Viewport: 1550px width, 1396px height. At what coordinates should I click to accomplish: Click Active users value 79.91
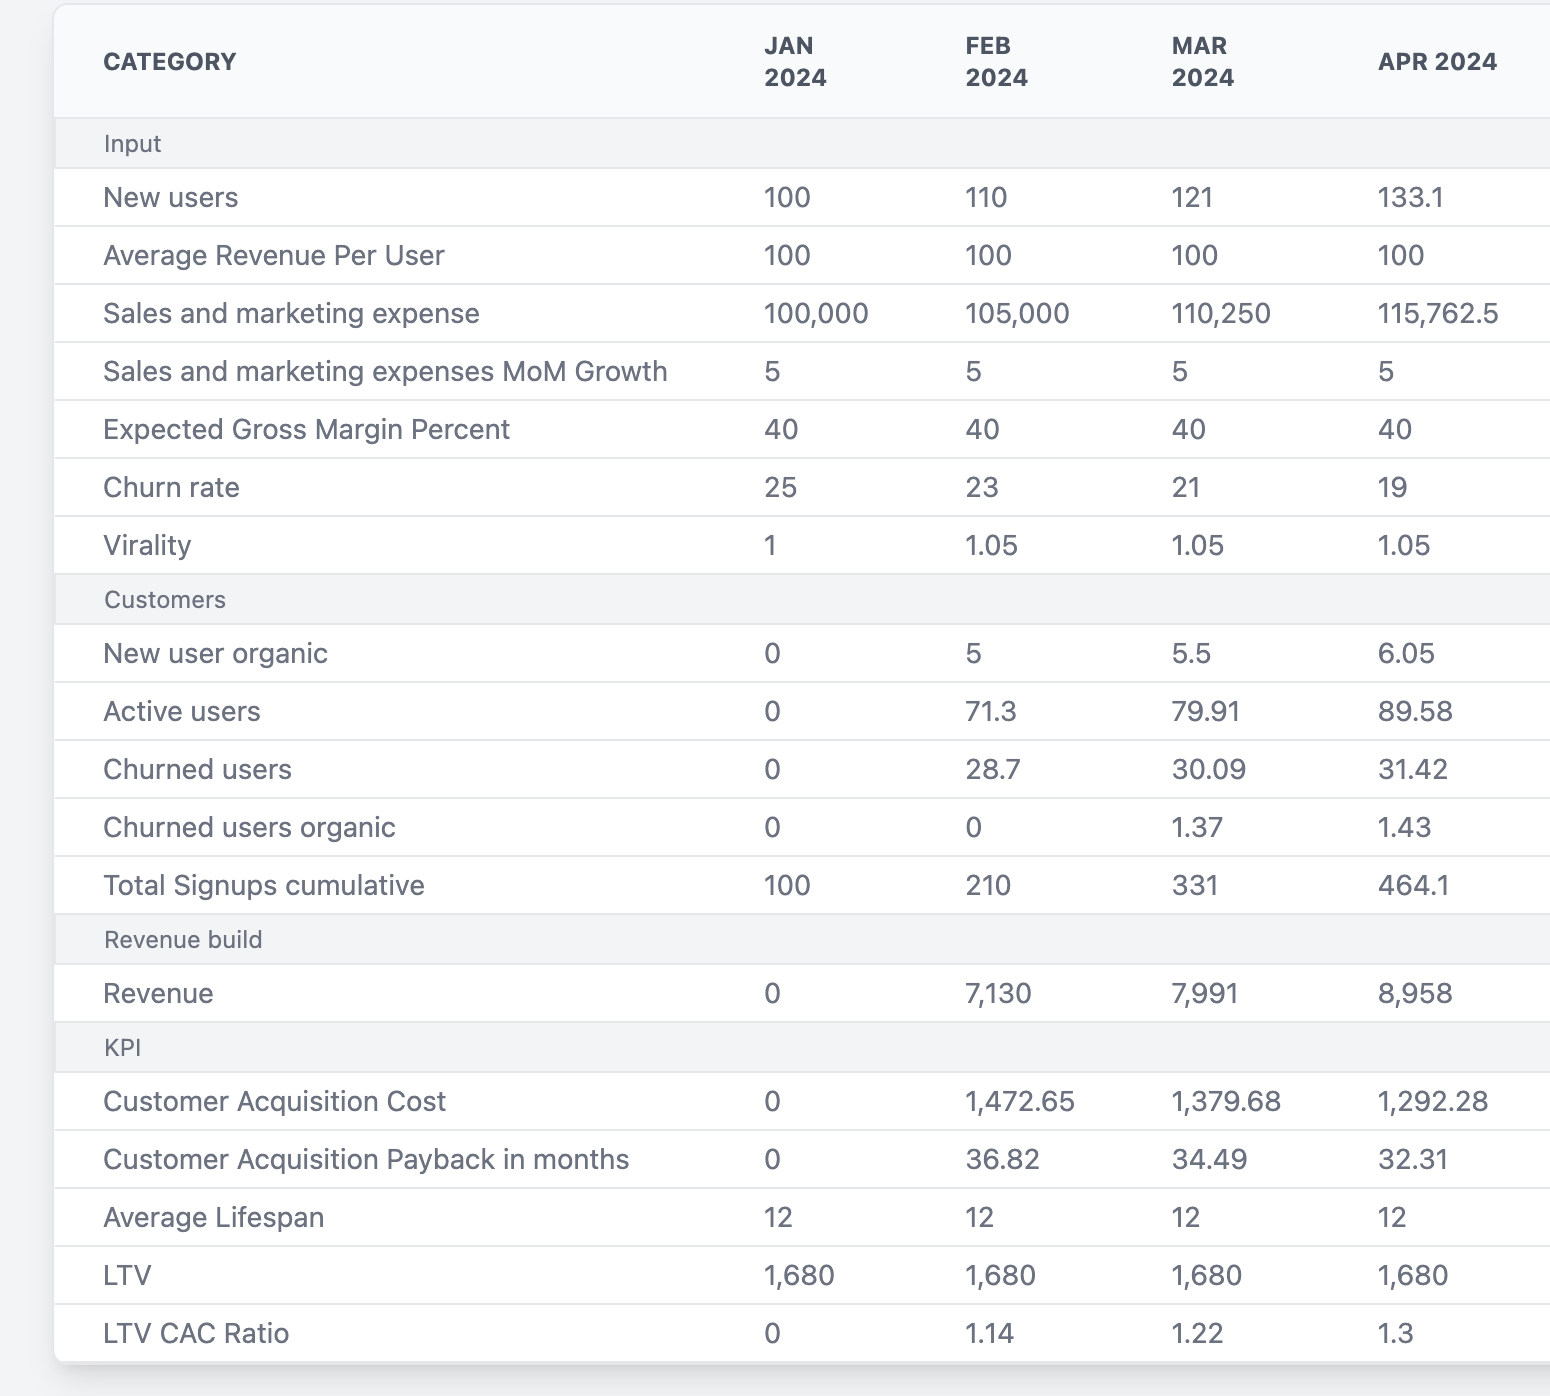(1206, 711)
